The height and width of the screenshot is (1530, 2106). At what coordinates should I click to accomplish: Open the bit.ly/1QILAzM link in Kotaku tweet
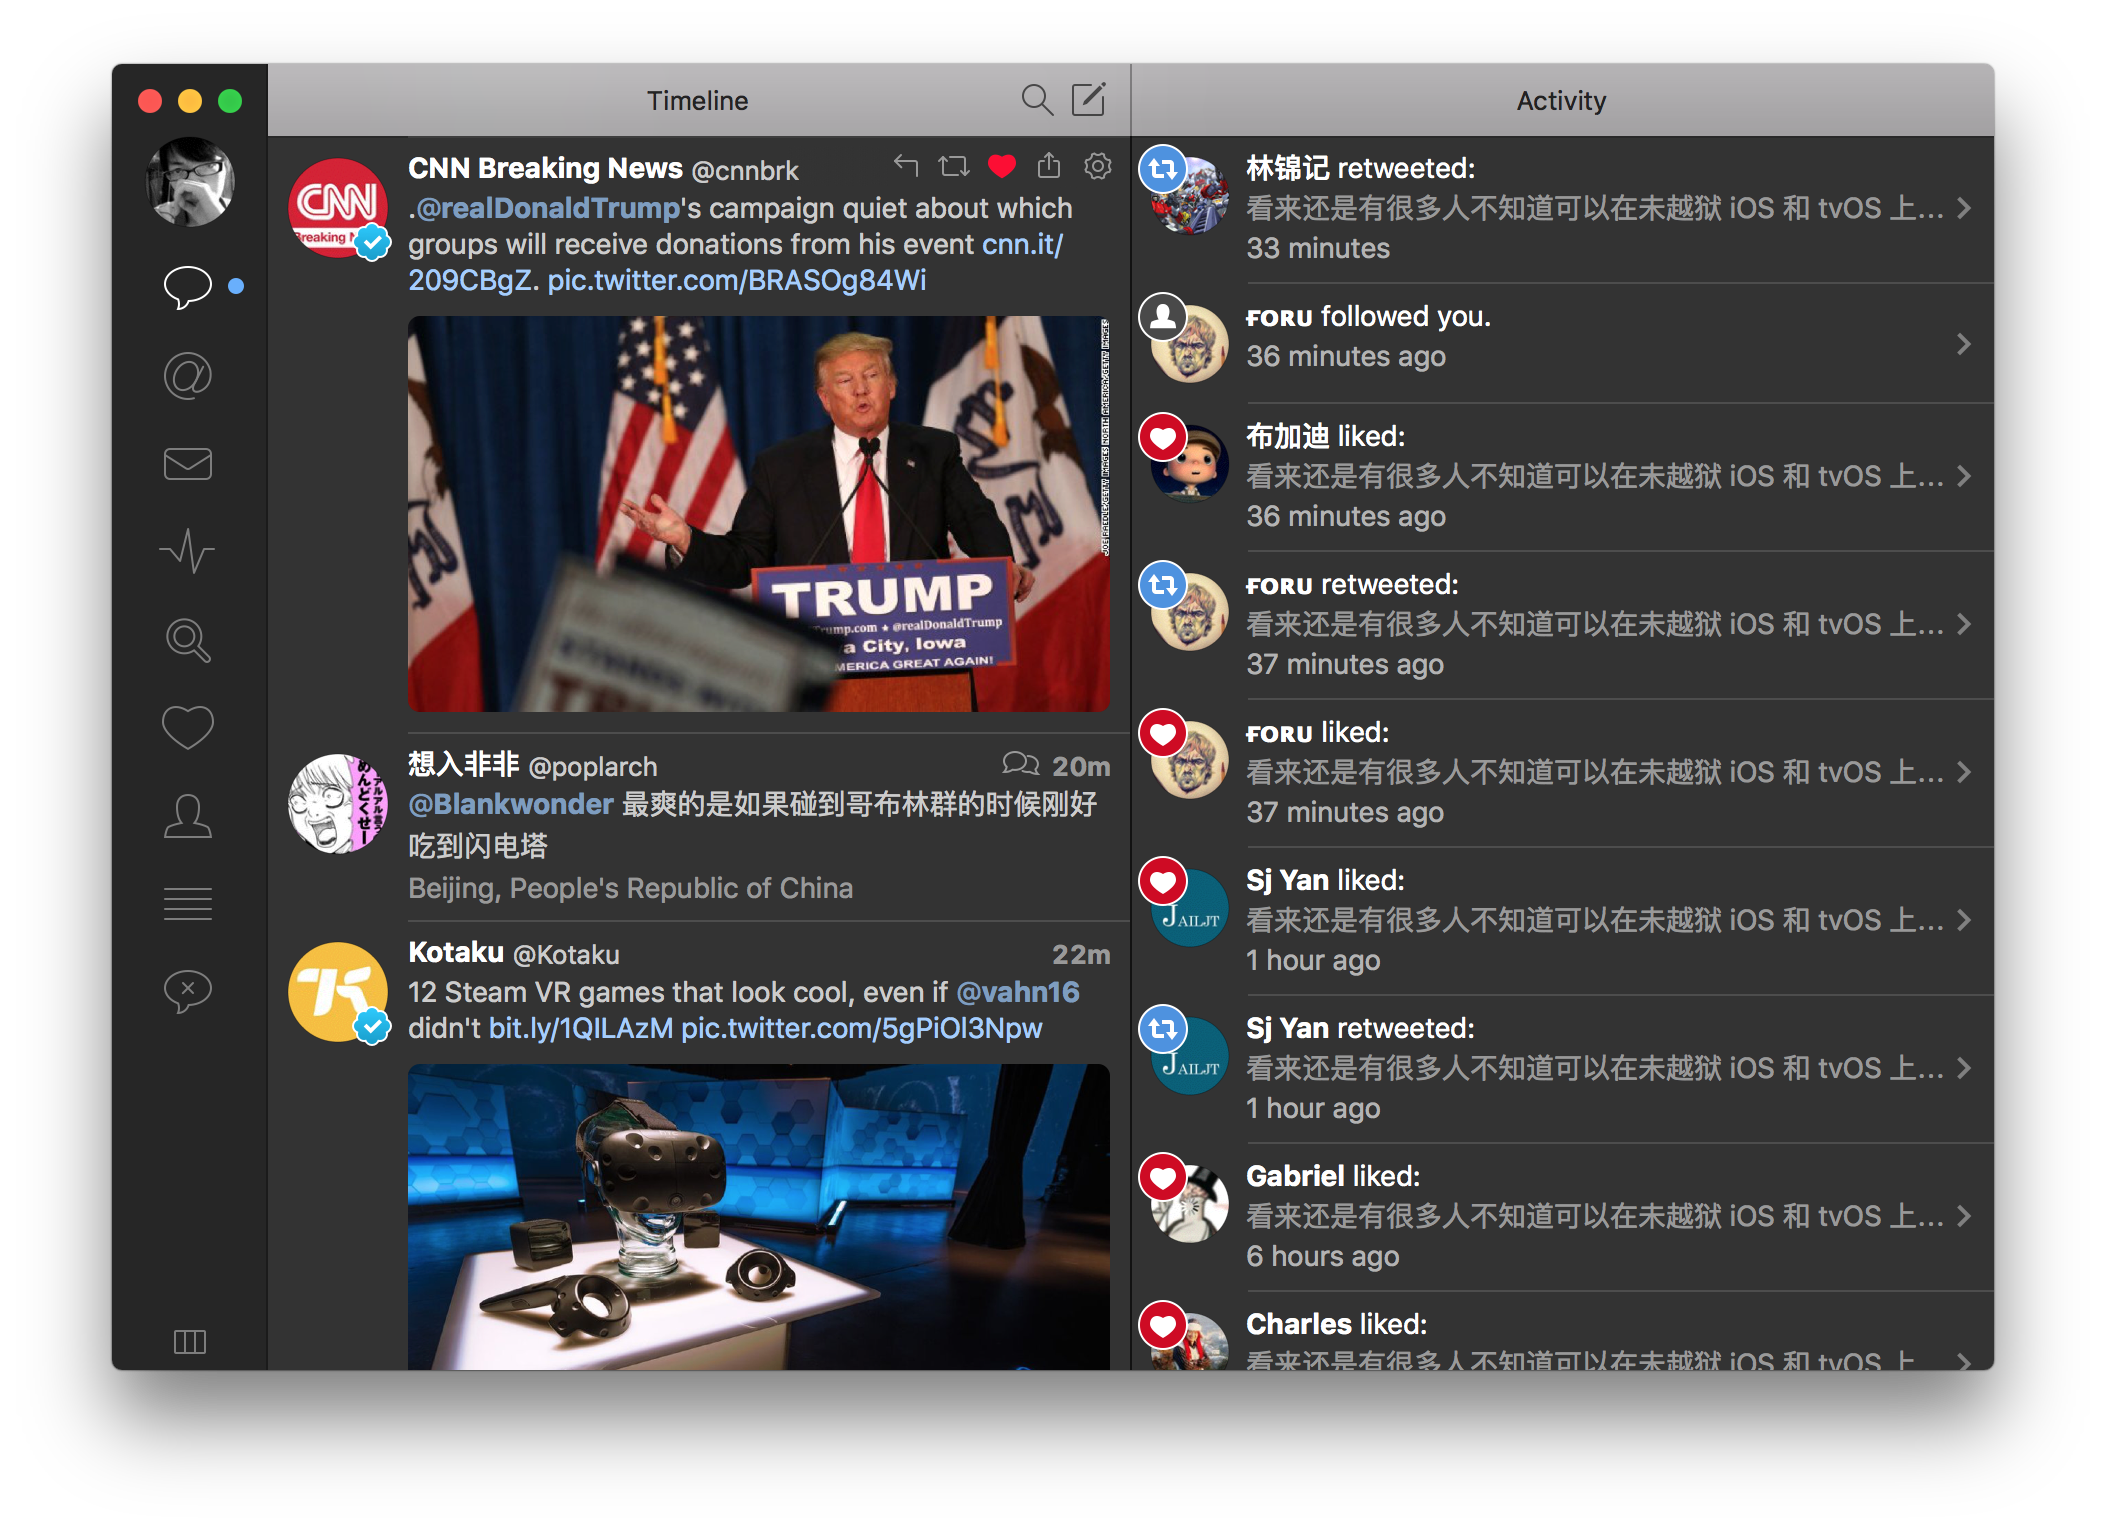point(580,1028)
